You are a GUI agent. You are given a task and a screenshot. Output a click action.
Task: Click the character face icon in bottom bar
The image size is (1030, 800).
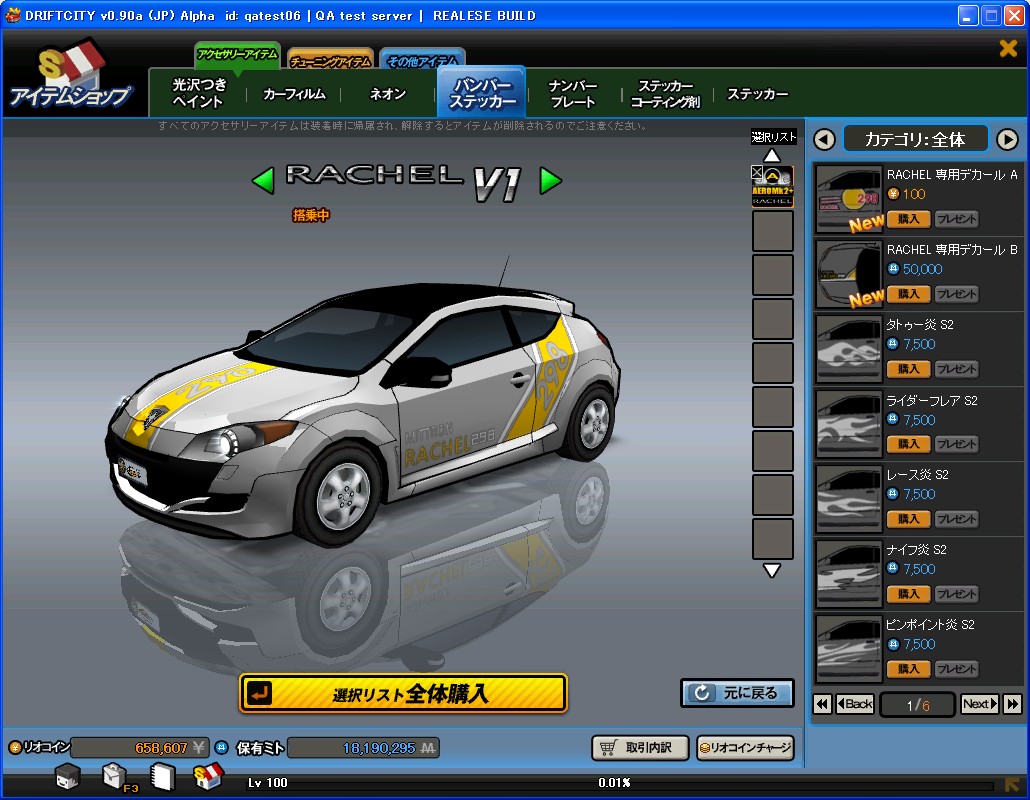pos(68,777)
